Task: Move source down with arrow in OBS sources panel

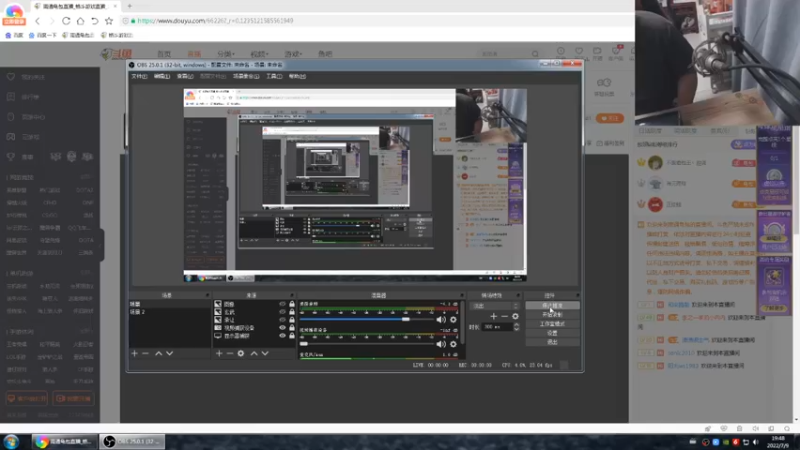Action: (x=265, y=353)
